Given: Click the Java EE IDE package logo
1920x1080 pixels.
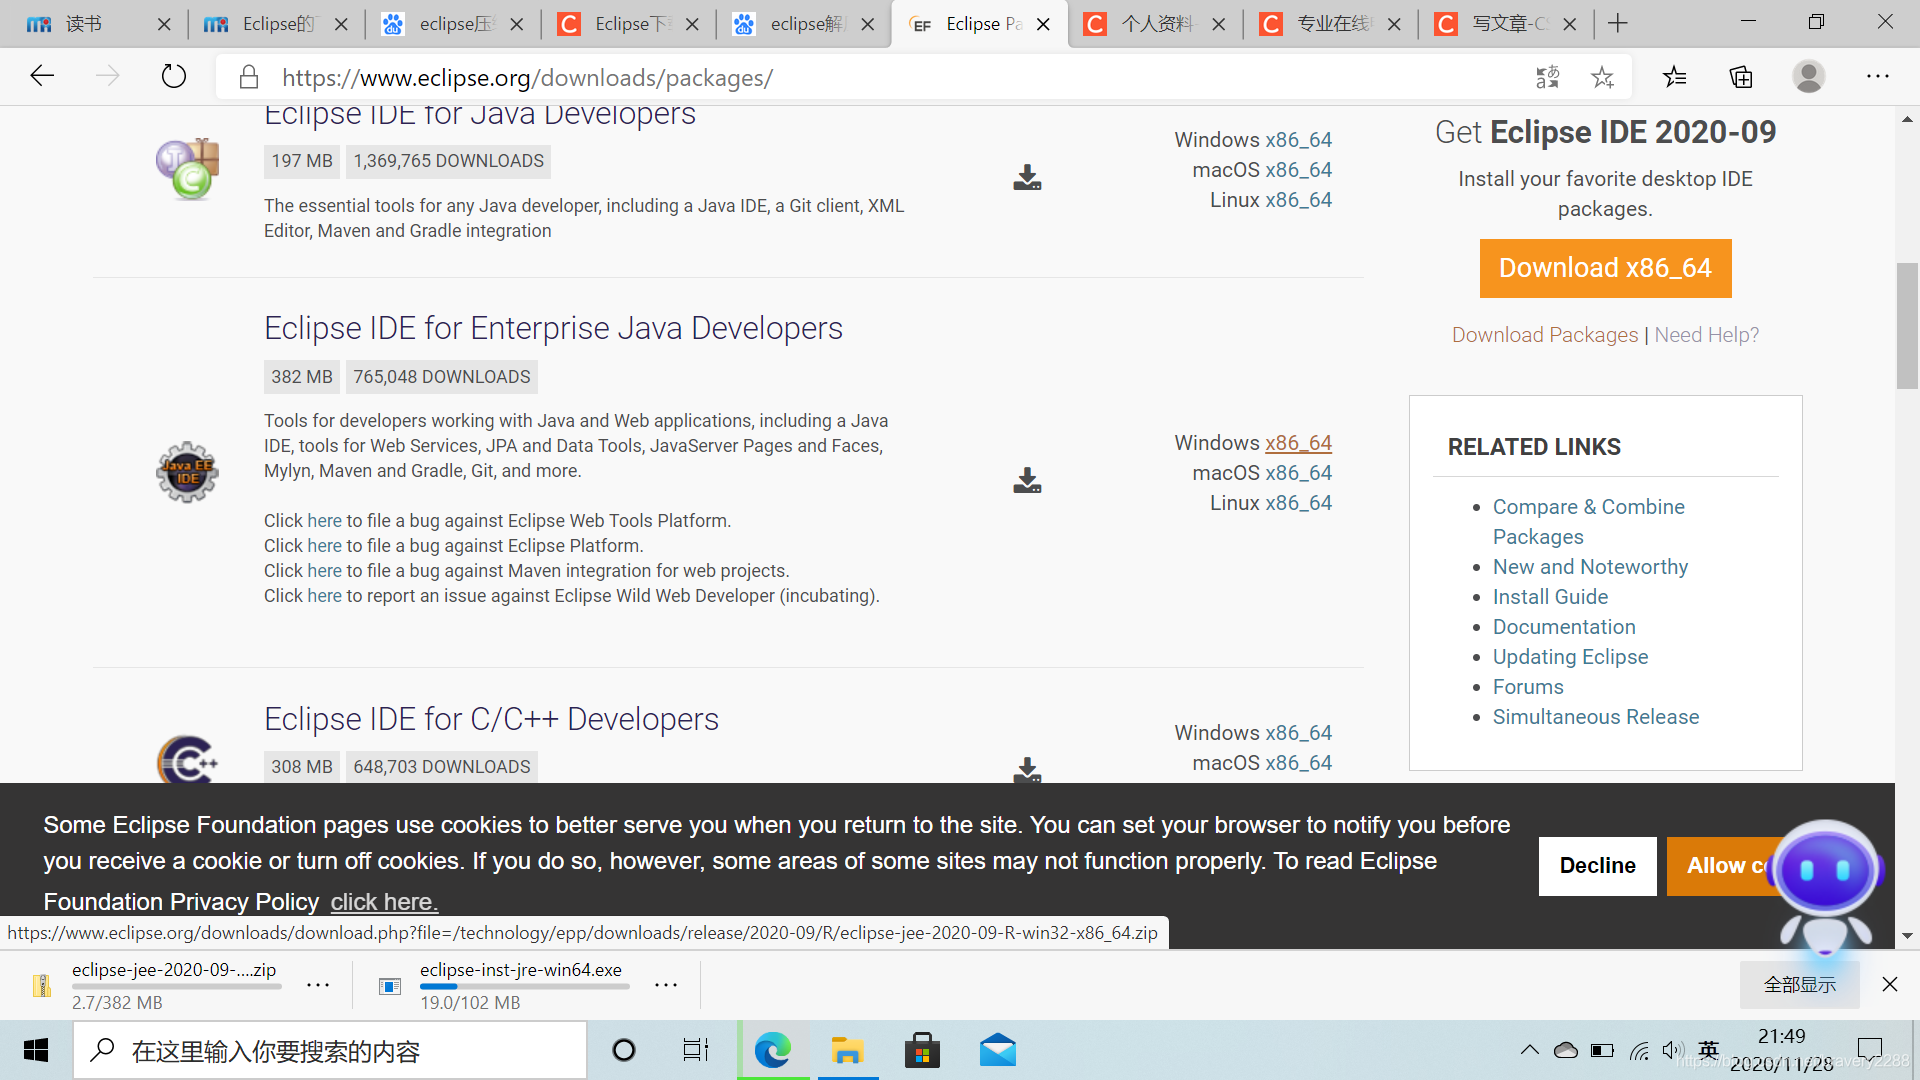Looking at the screenshot, I should (x=187, y=472).
